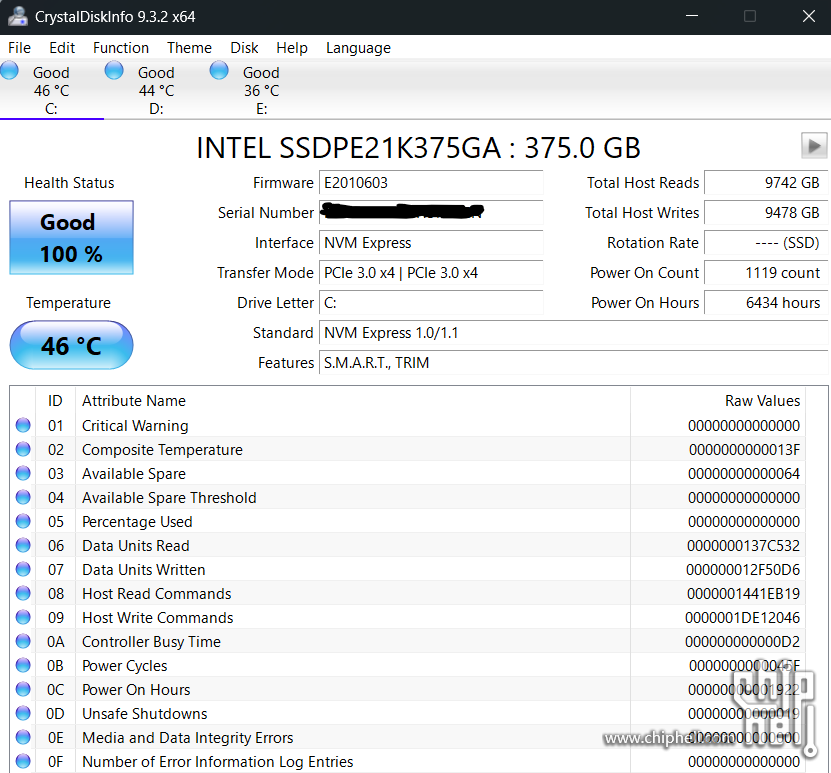Click the blue health orb above D: drive

pyautogui.click(x=114, y=70)
